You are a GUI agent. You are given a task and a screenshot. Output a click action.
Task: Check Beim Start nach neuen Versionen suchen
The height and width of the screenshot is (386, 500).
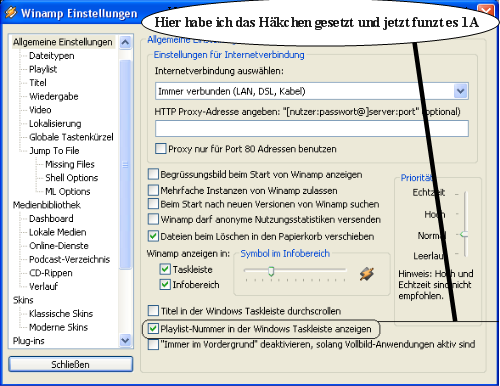tap(153, 204)
